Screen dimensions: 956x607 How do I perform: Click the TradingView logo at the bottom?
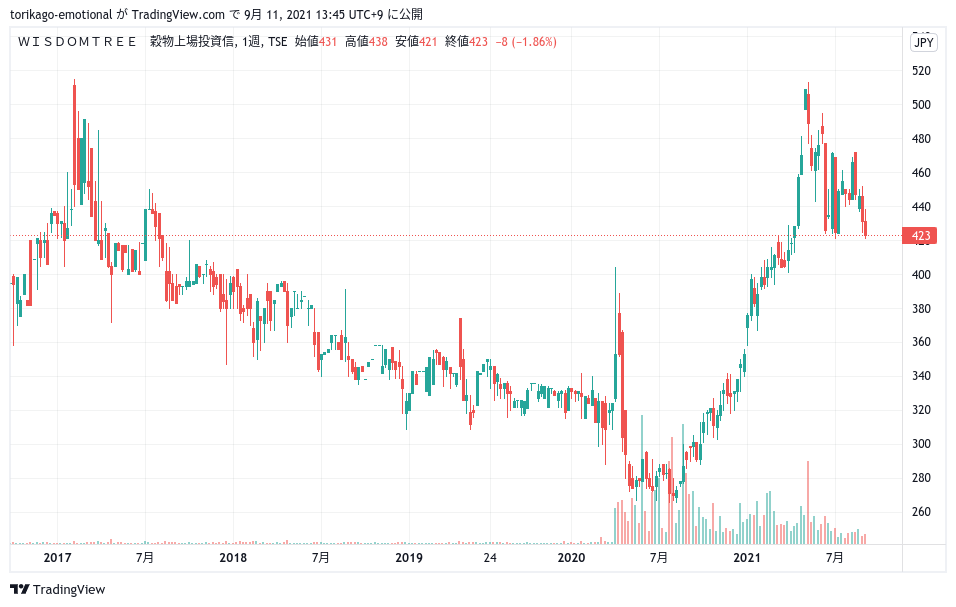[x=58, y=589]
